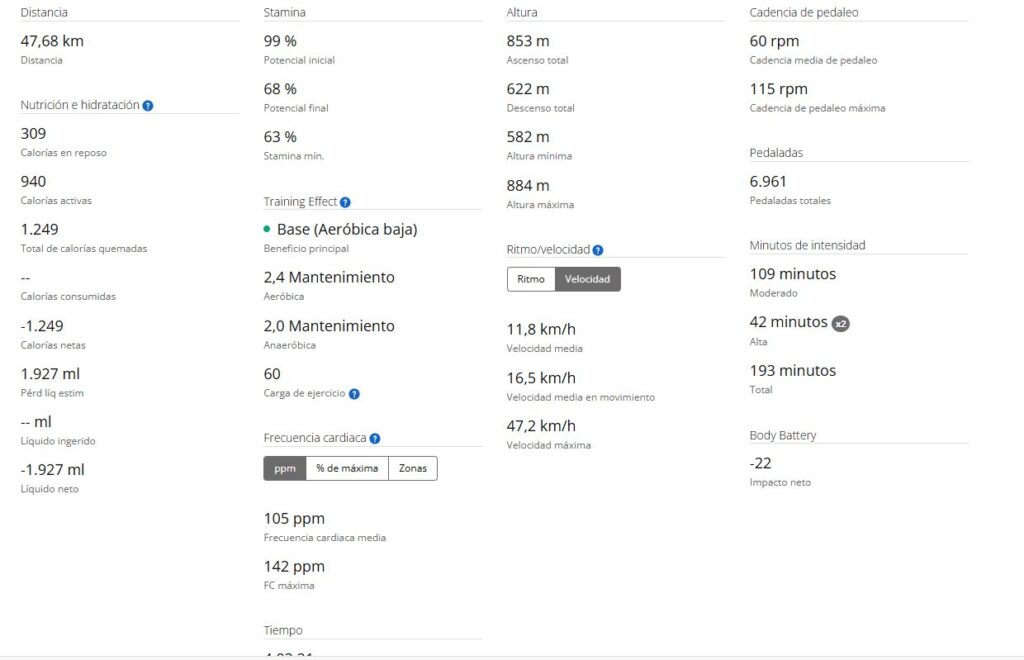
Task: Select the Velocidad button
Action: coord(587,279)
